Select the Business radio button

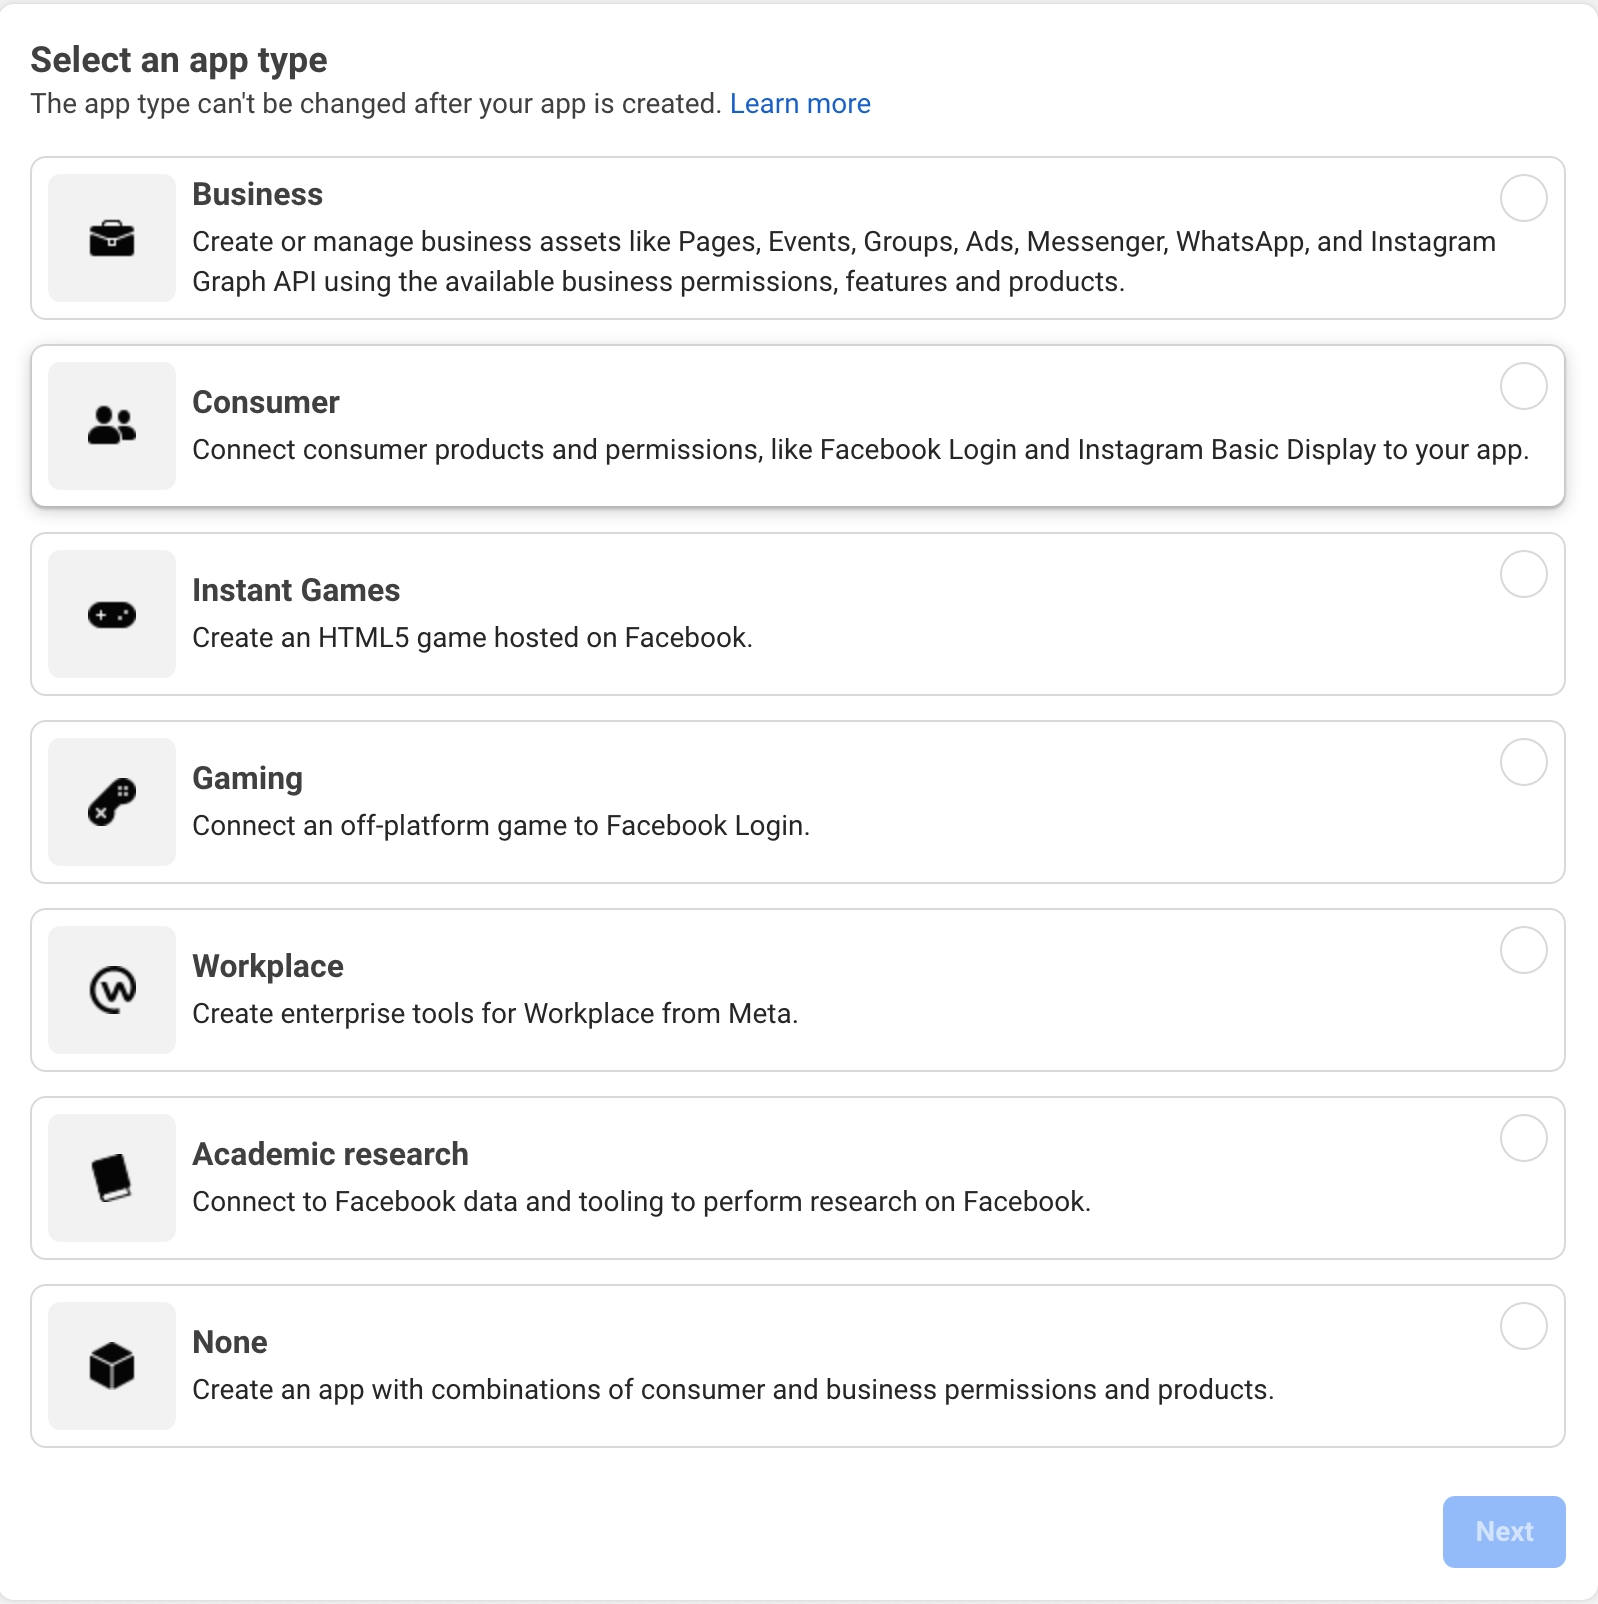pyautogui.click(x=1523, y=198)
